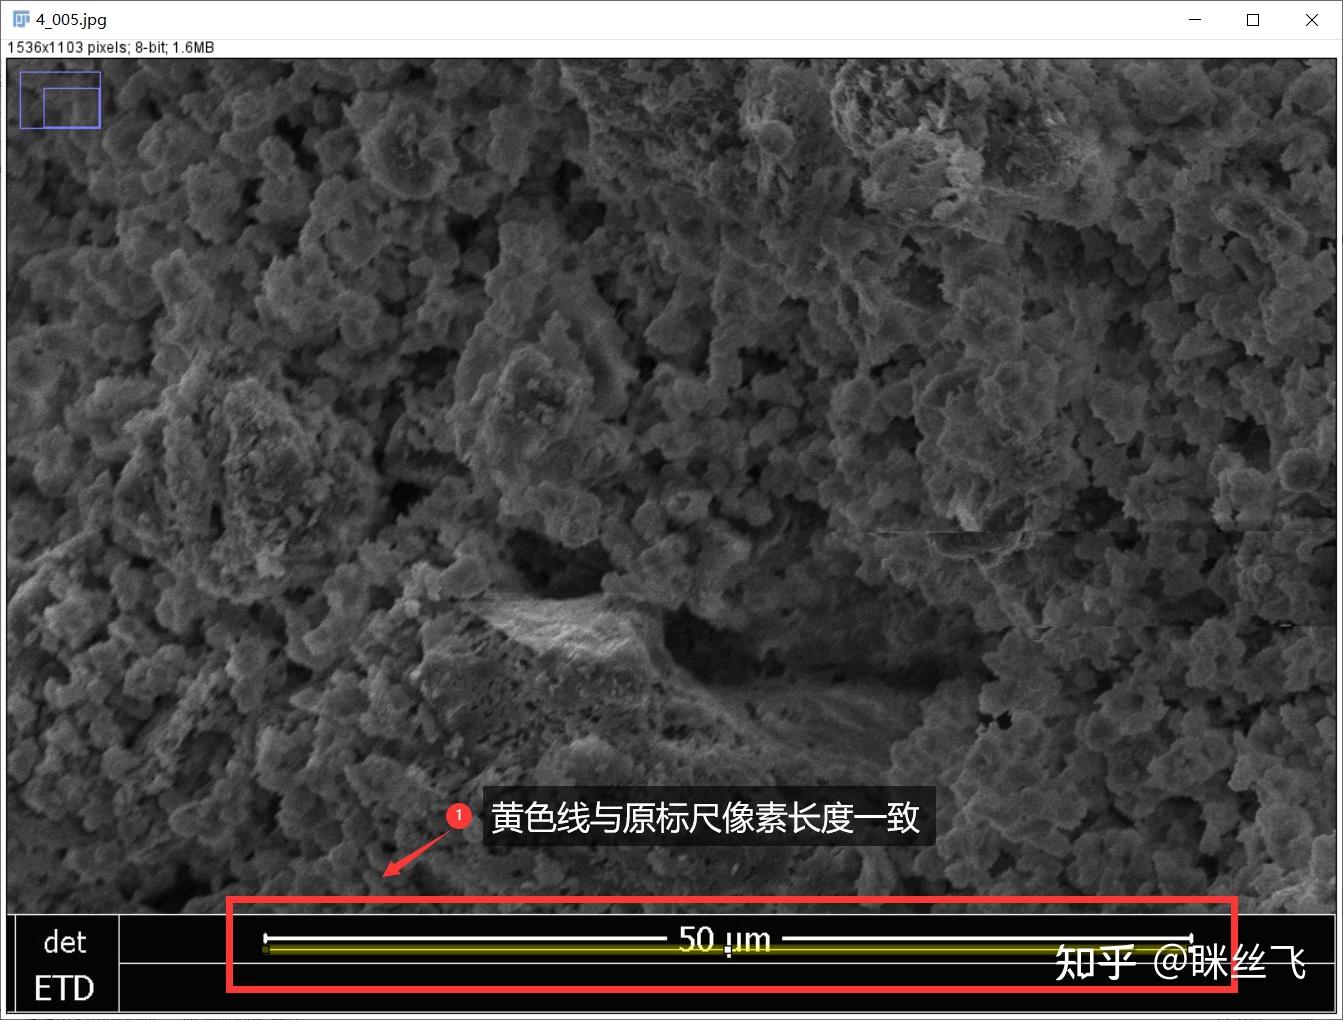Maximize the 4_005.jpg image window
The image size is (1343, 1020).
(1252, 19)
